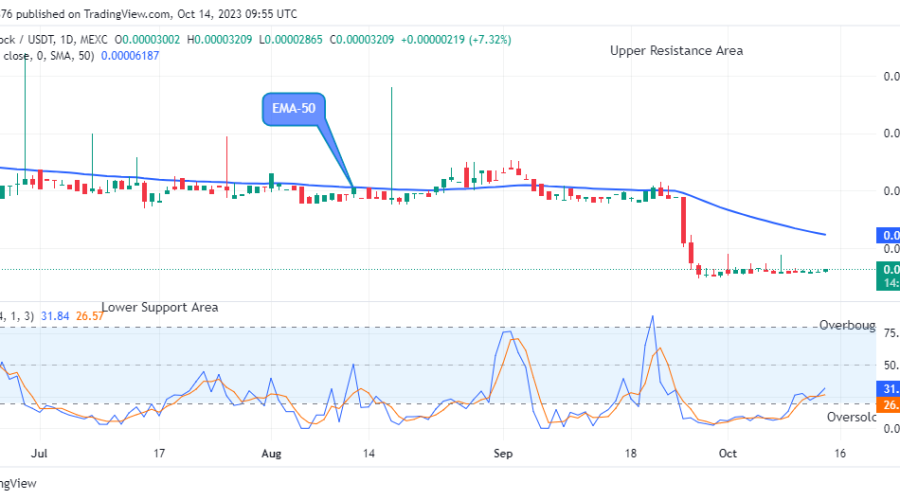Click the '14' date axis label
900x500 pixels.
pos(368,454)
